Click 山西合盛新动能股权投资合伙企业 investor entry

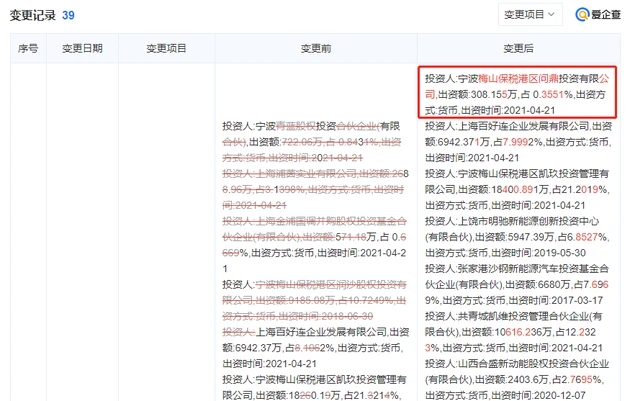coord(517,379)
